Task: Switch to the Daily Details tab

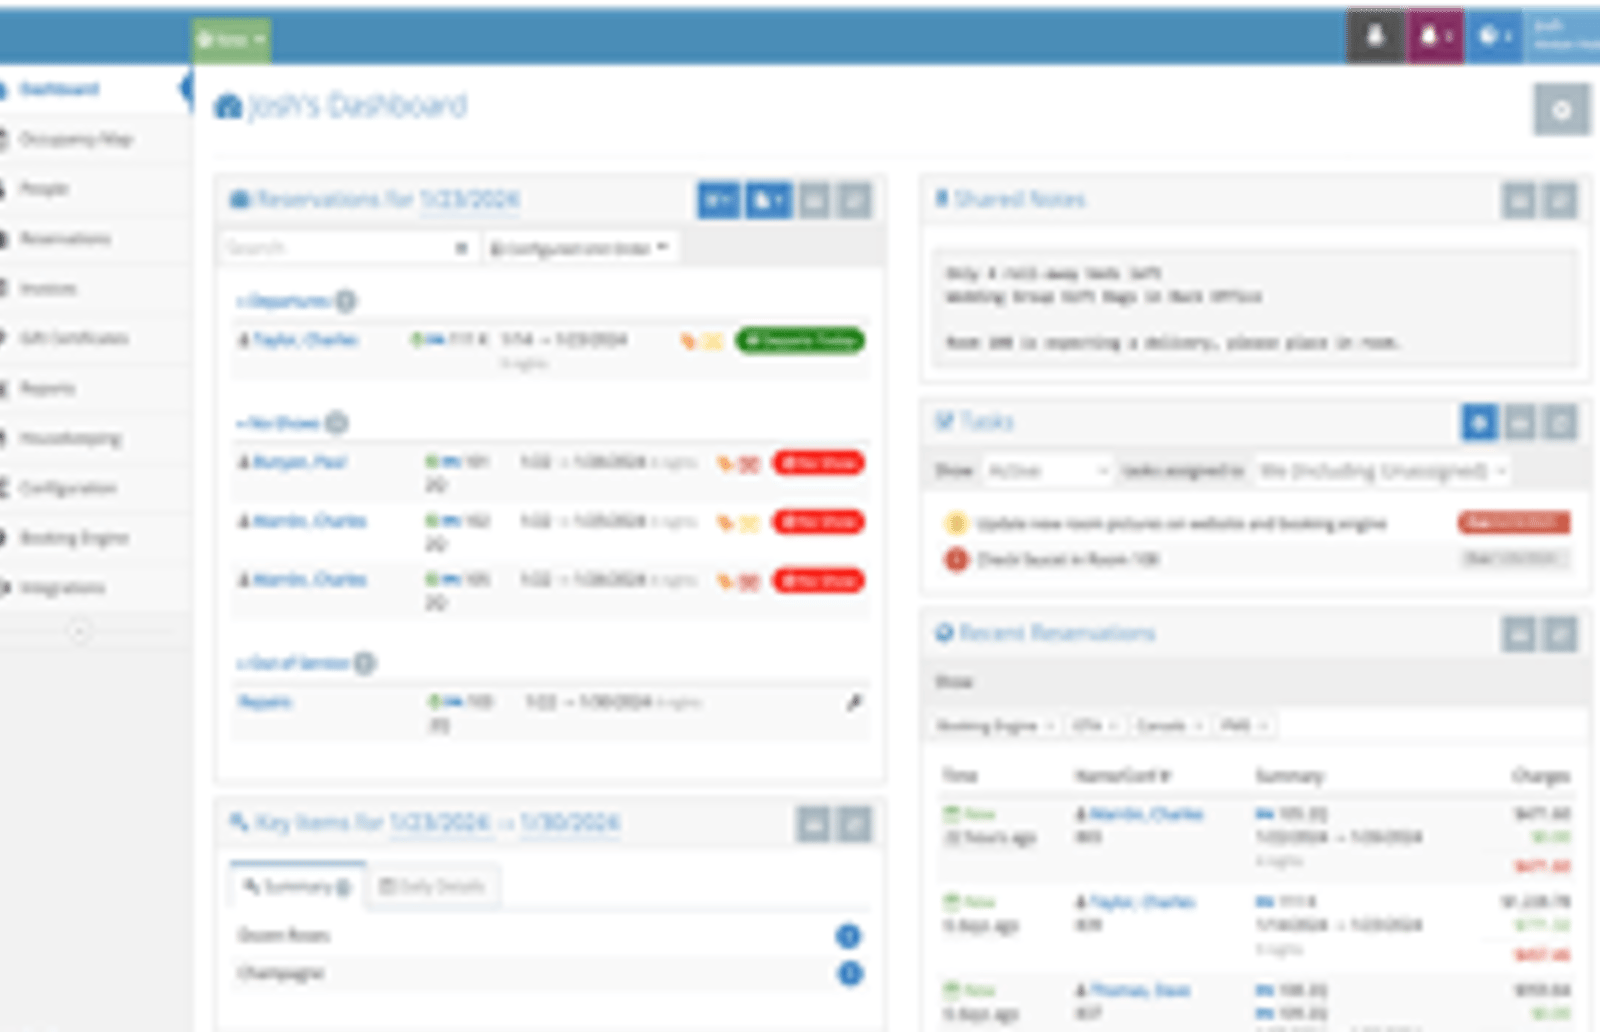Action: click(x=432, y=886)
